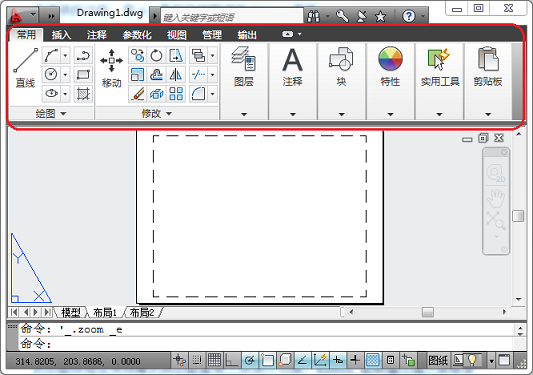Open the 剪贴板 panel dropdown

(488, 114)
